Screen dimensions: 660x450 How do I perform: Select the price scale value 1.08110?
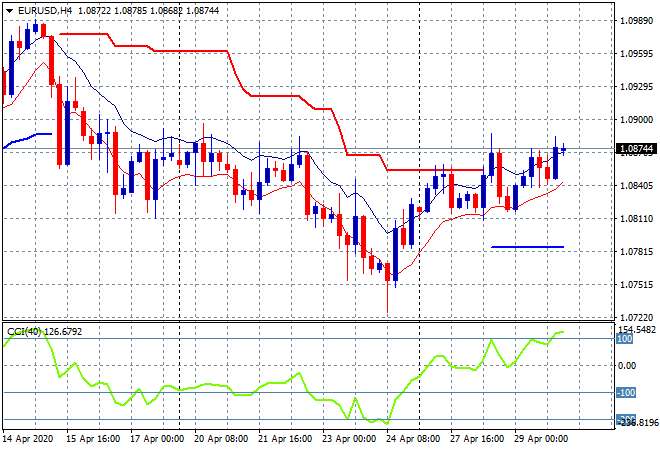637,218
